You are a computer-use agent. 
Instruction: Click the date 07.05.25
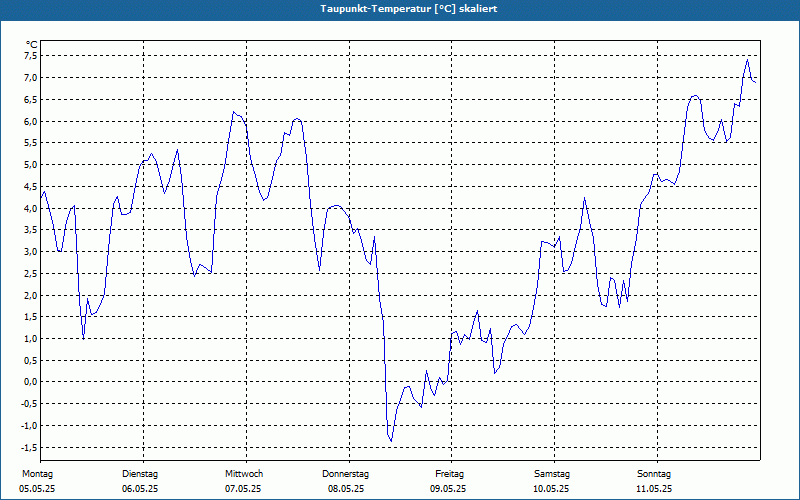coord(243,489)
